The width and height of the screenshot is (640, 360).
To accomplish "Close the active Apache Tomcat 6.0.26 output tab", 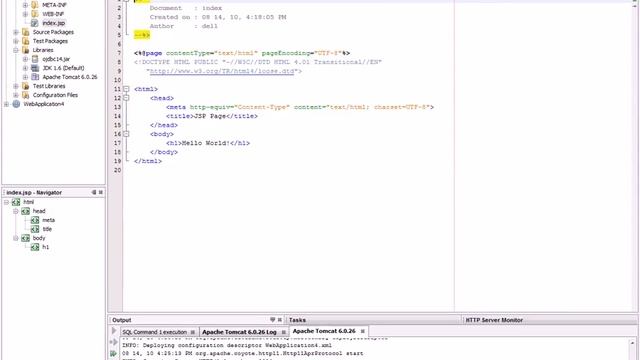I will [362, 331].
